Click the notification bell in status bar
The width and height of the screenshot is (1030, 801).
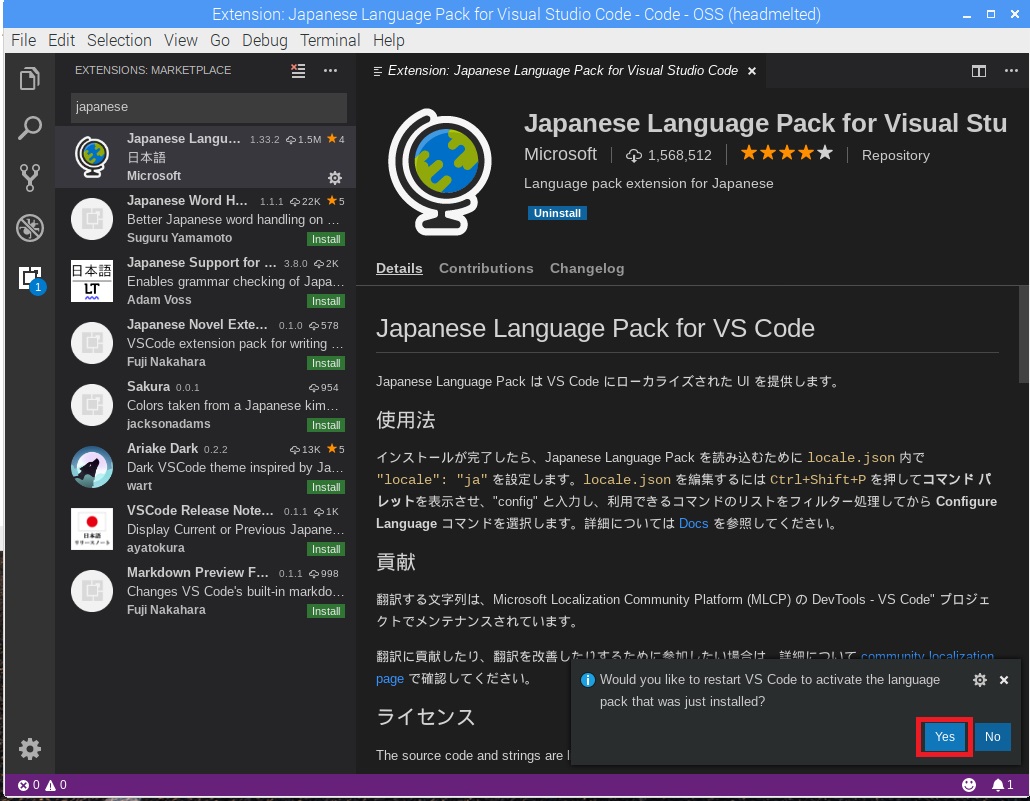tap(1001, 785)
